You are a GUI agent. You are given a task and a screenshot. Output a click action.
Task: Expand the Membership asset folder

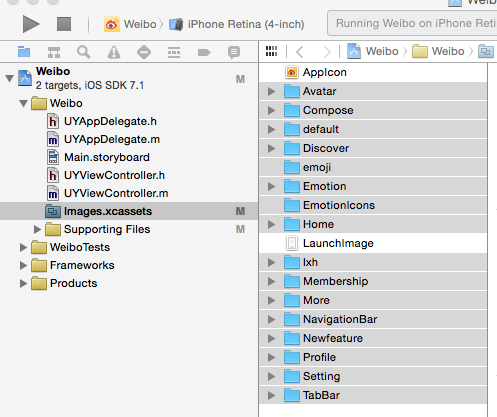tap(272, 282)
